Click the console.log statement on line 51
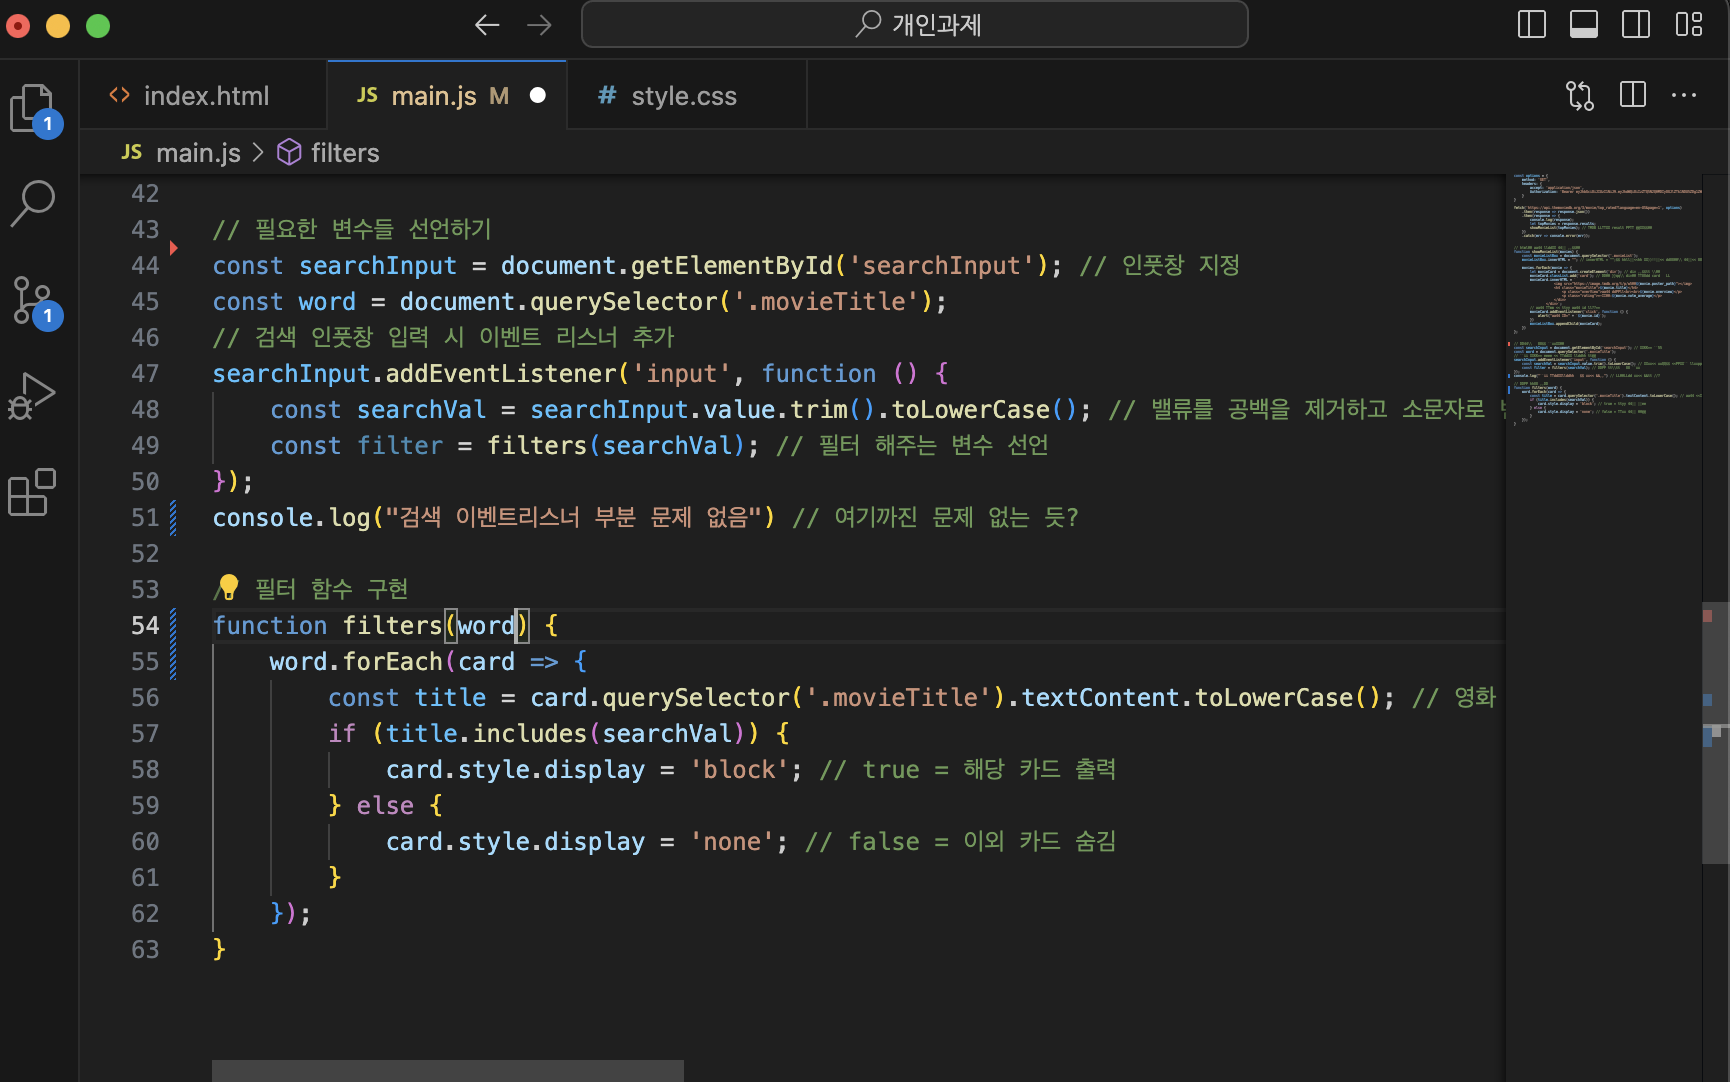 click(493, 518)
